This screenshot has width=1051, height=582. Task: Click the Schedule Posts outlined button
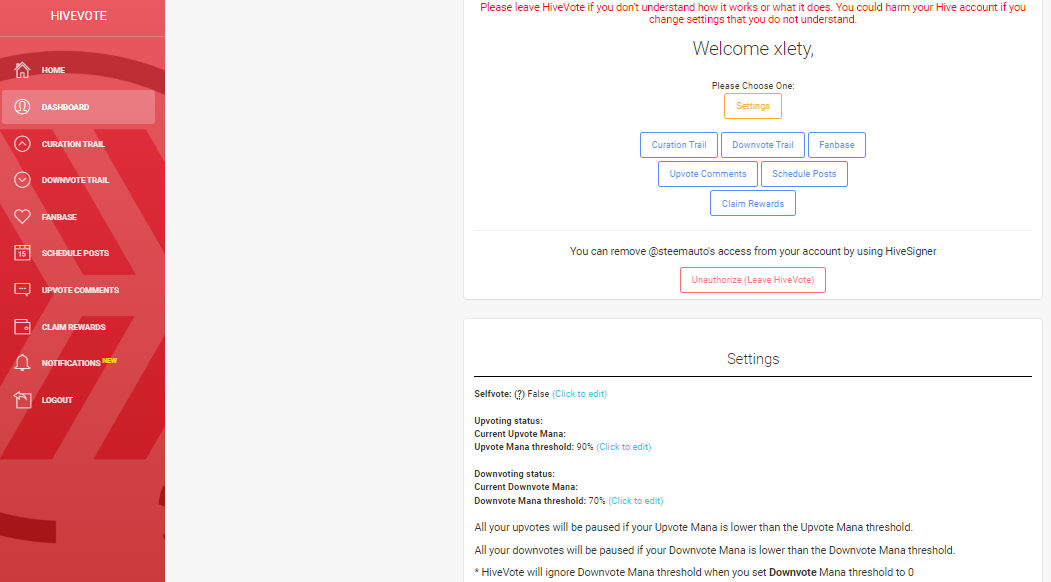[x=804, y=174]
